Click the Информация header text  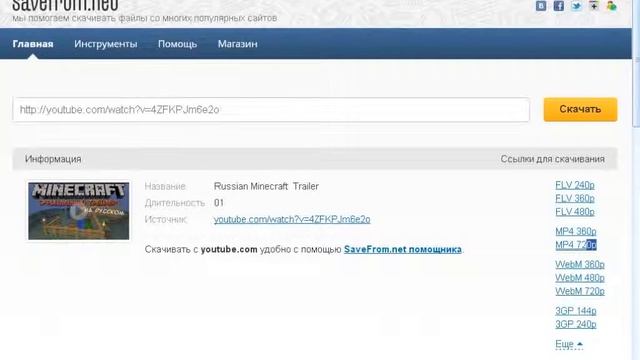pyautogui.click(x=53, y=159)
